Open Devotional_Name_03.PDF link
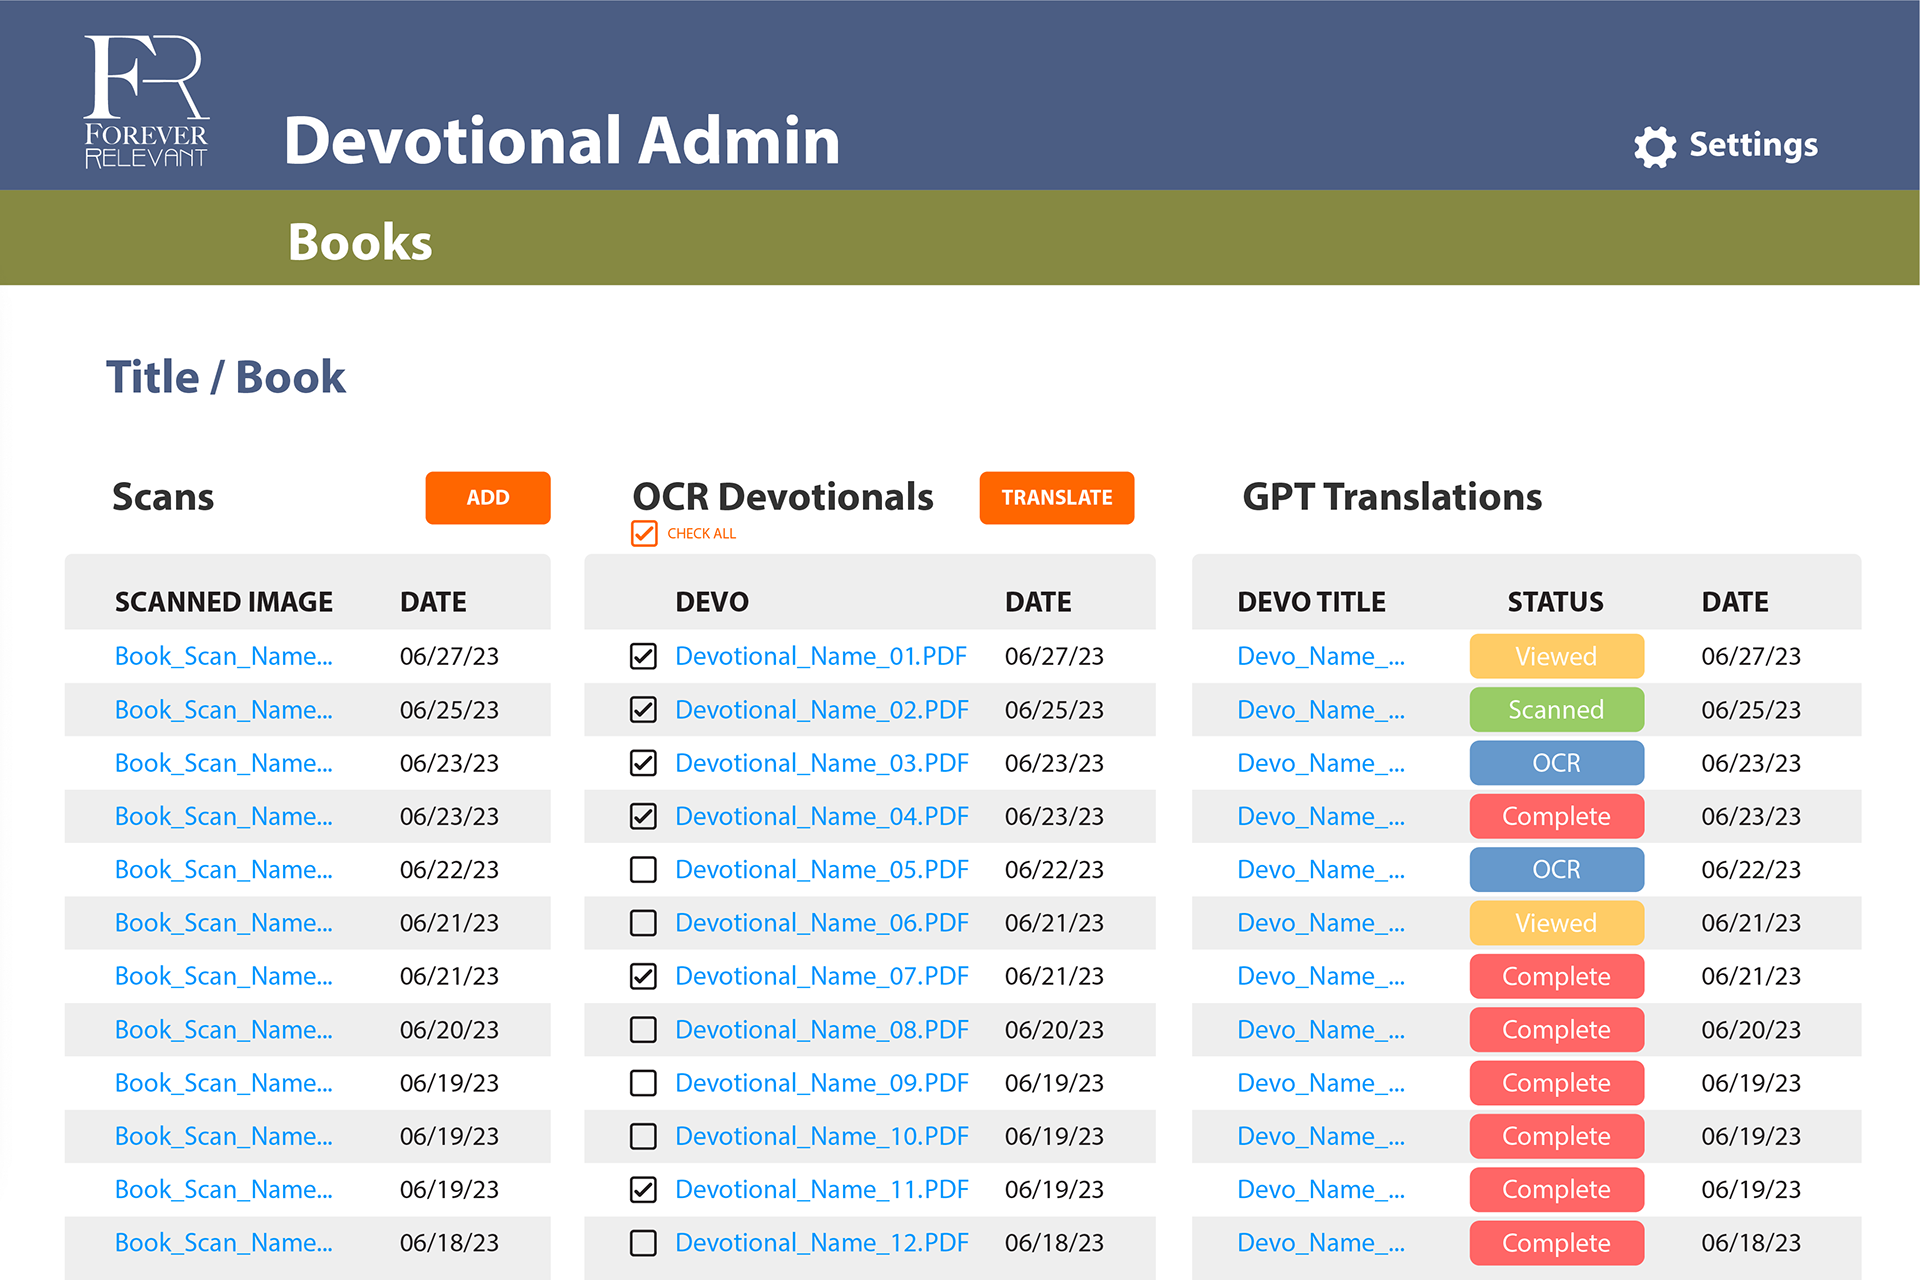This screenshot has width=1920, height=1280. tap(821, 764)
